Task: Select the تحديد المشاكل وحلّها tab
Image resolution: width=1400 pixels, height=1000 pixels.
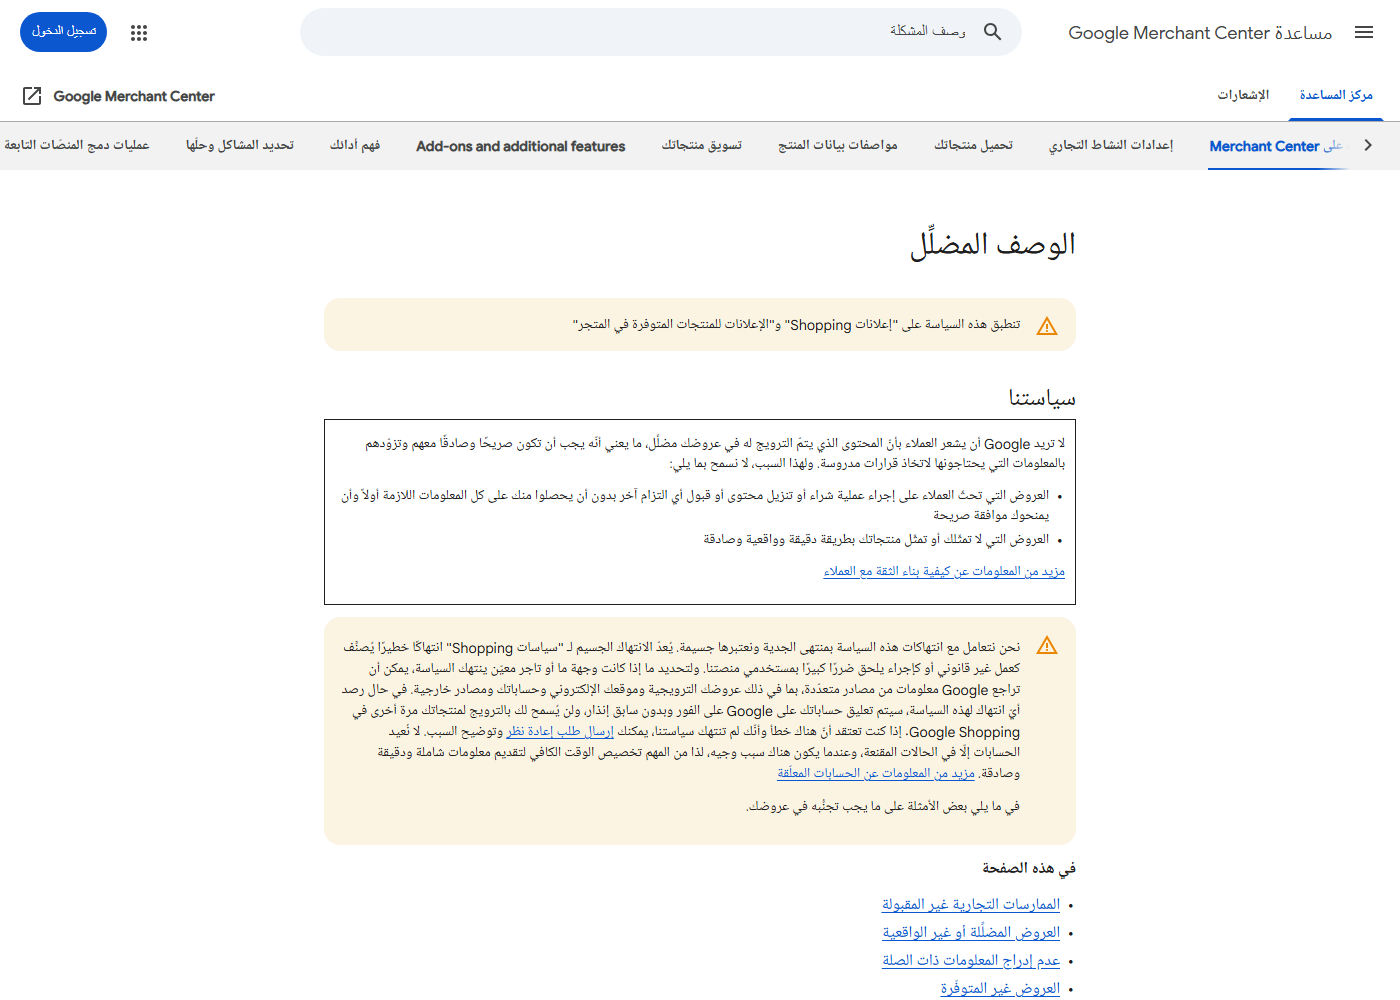Action: (240, 146)
